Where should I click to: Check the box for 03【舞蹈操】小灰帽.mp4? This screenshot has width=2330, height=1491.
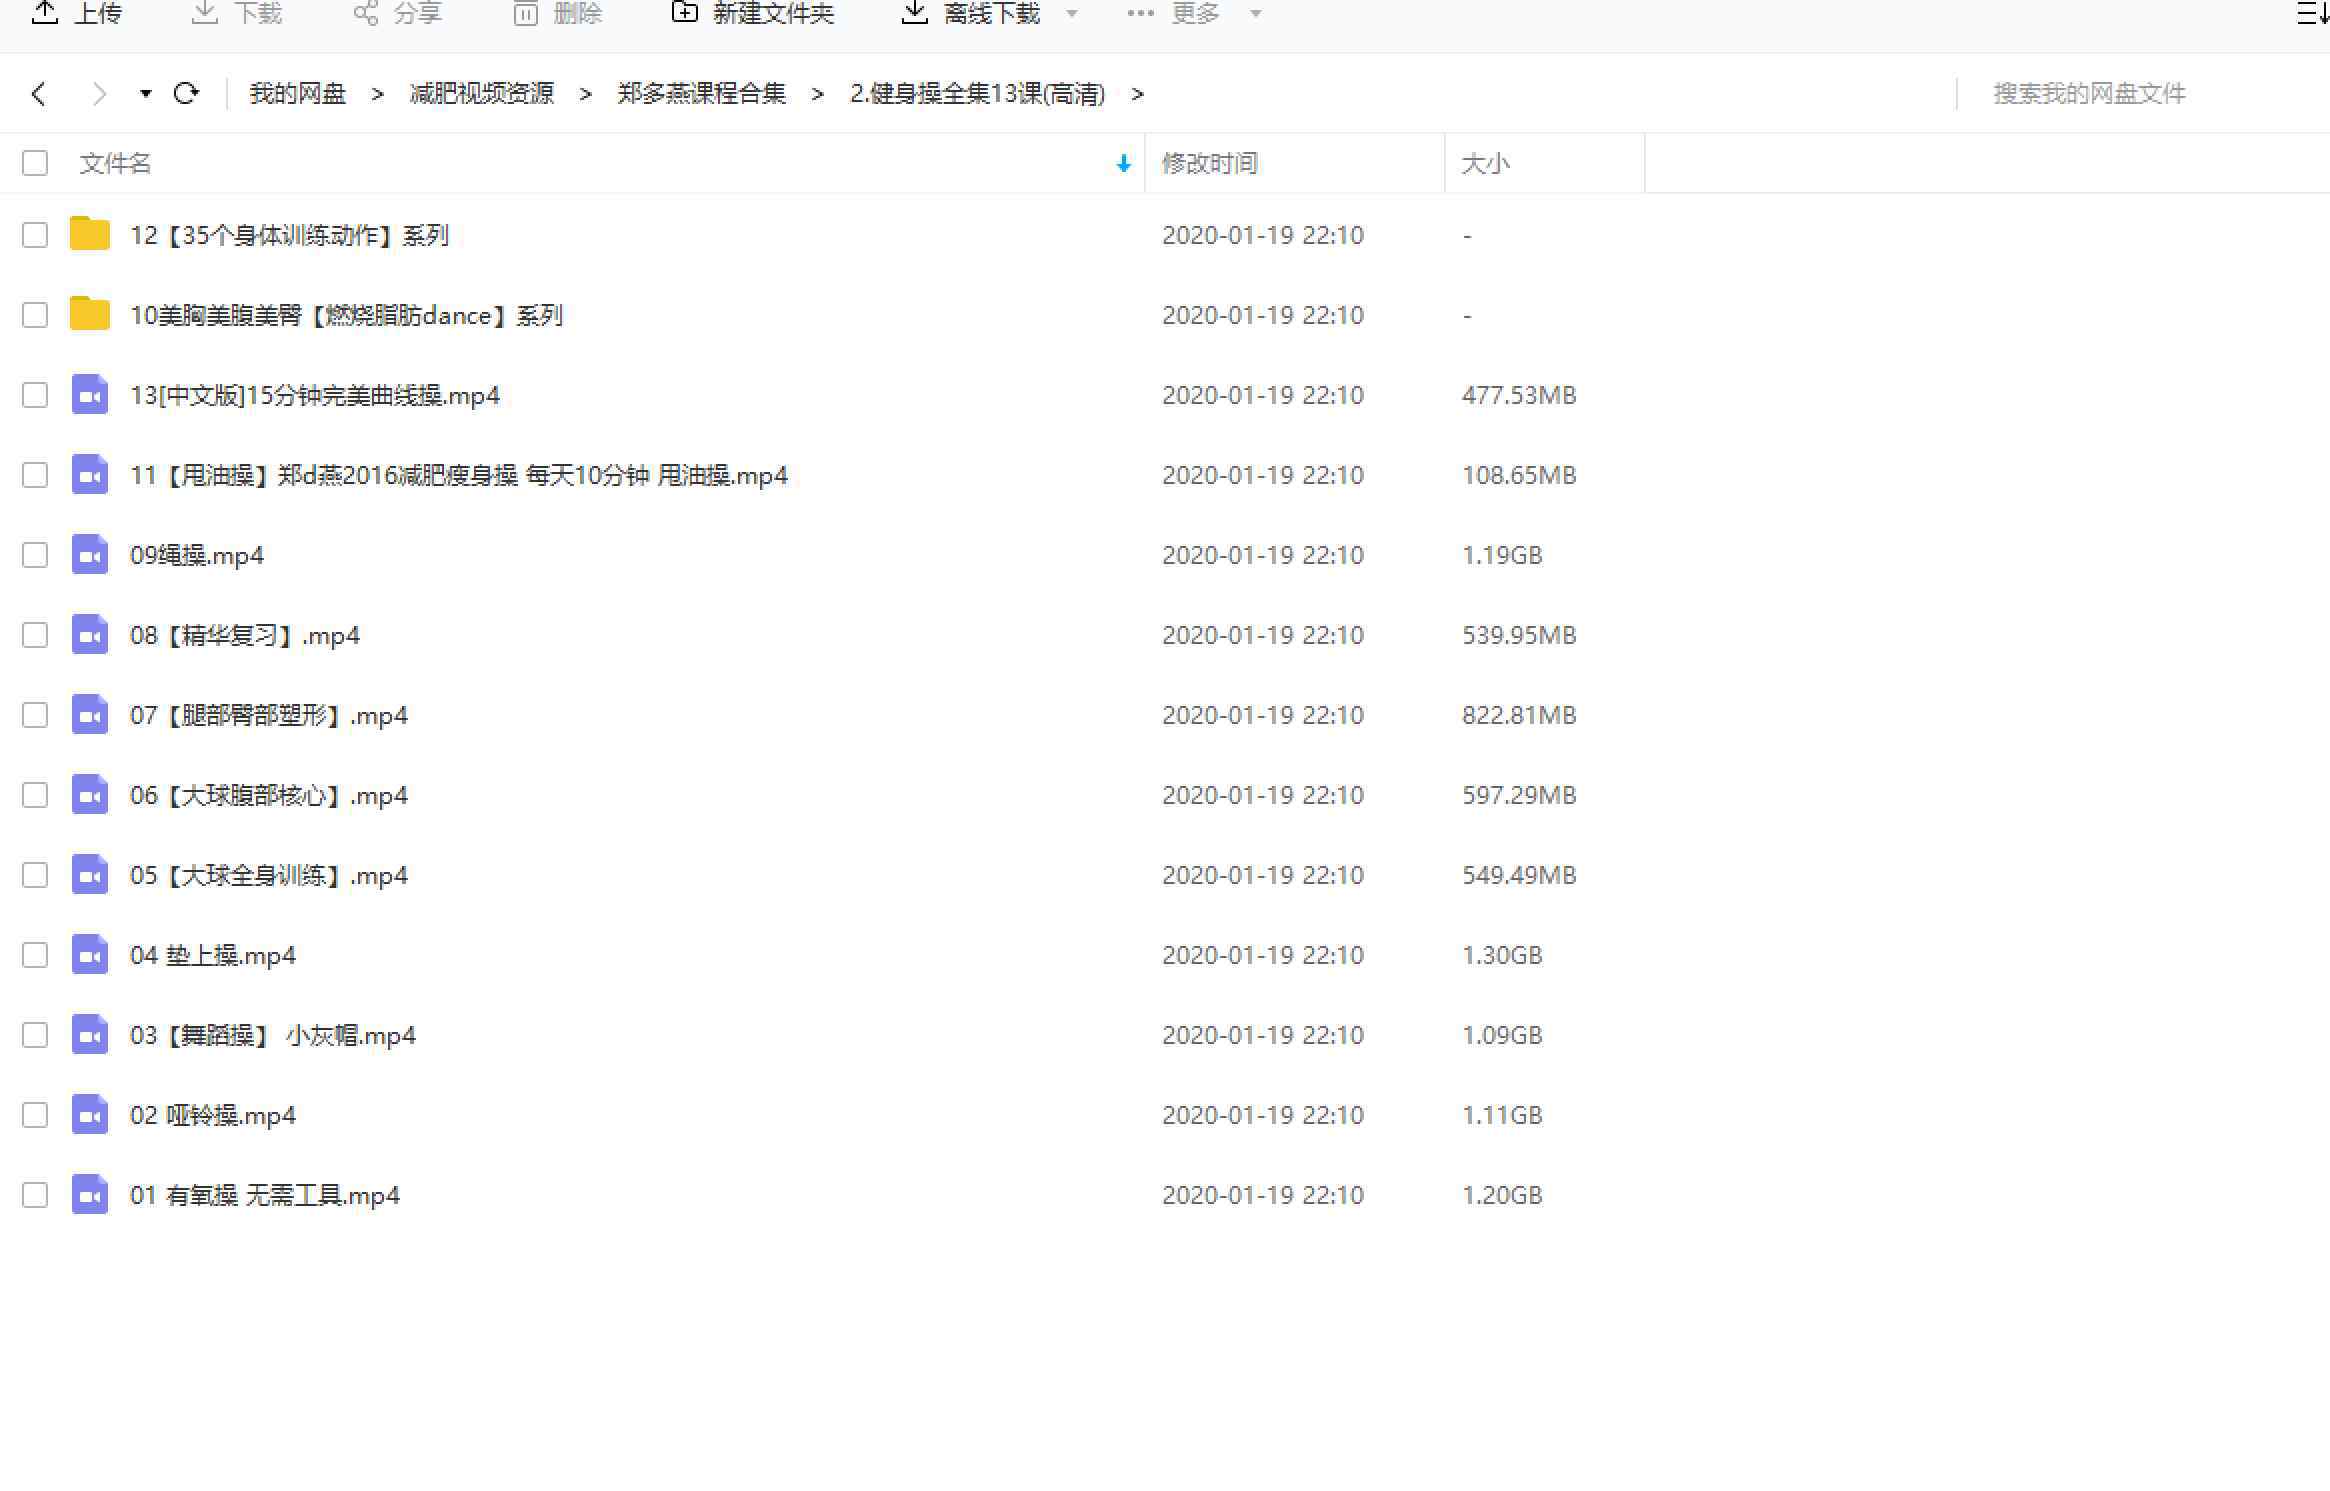(x=35, y=1035)
